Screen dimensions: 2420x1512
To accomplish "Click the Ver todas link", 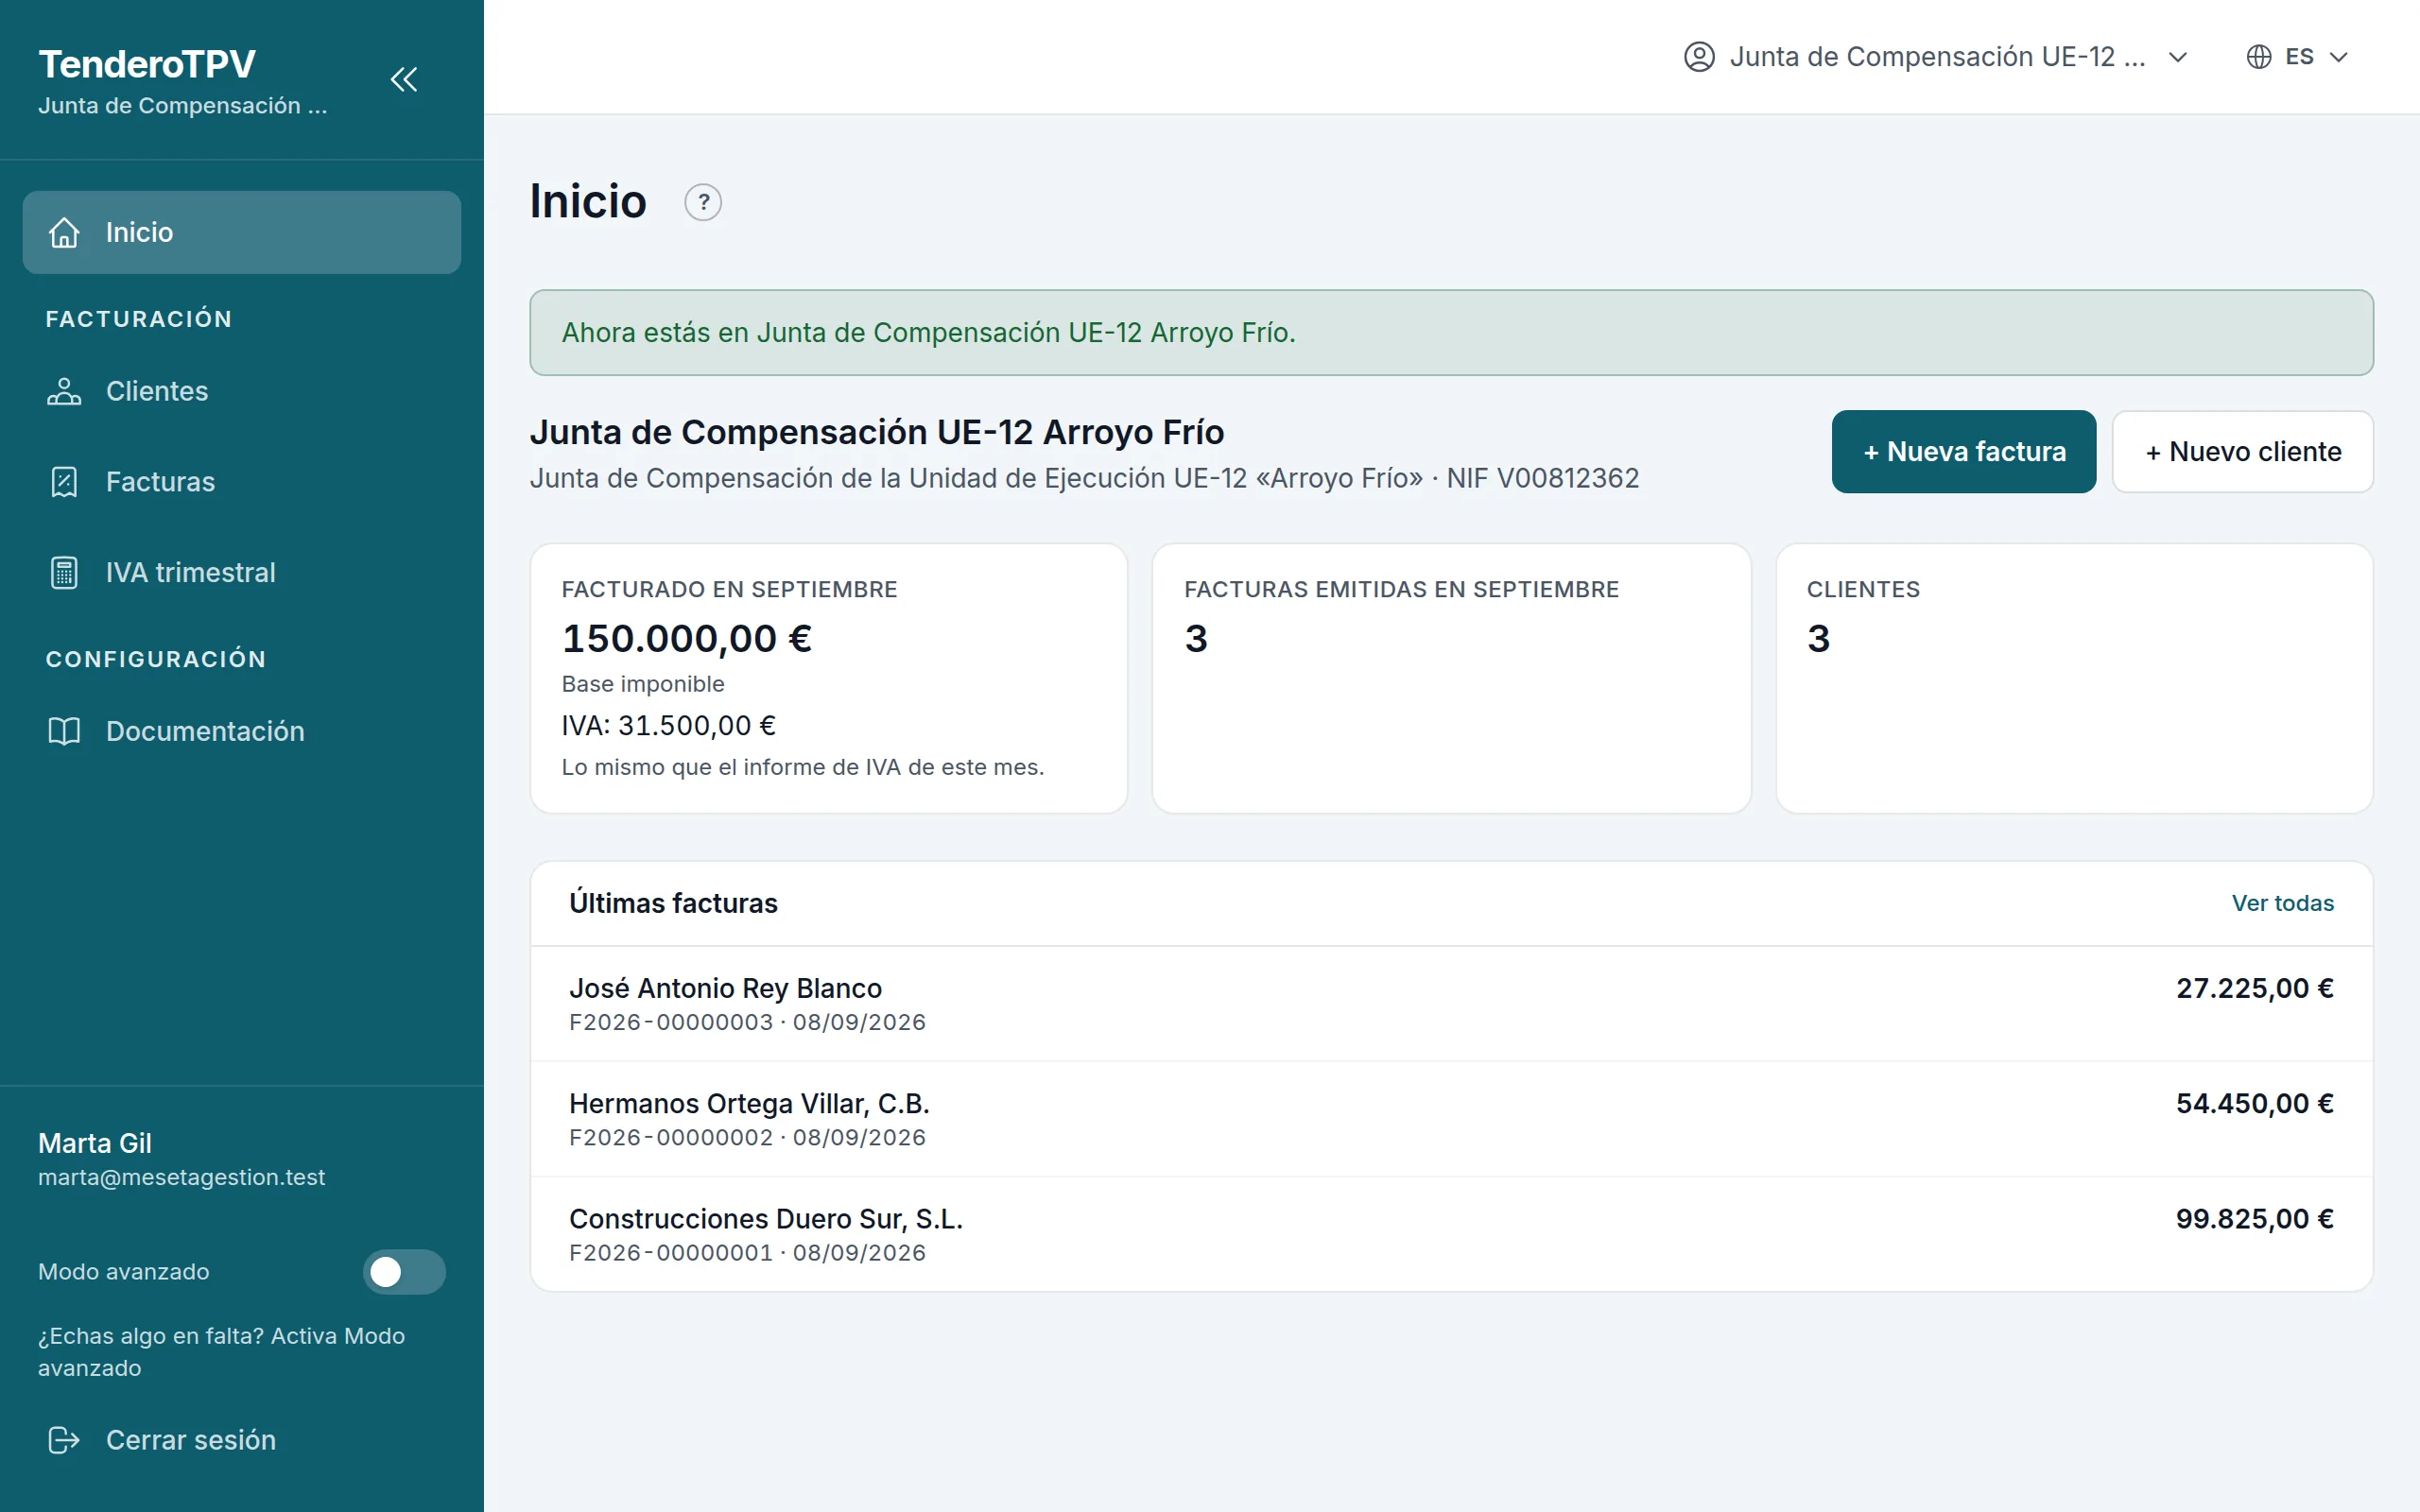I will coord(2282,903).
